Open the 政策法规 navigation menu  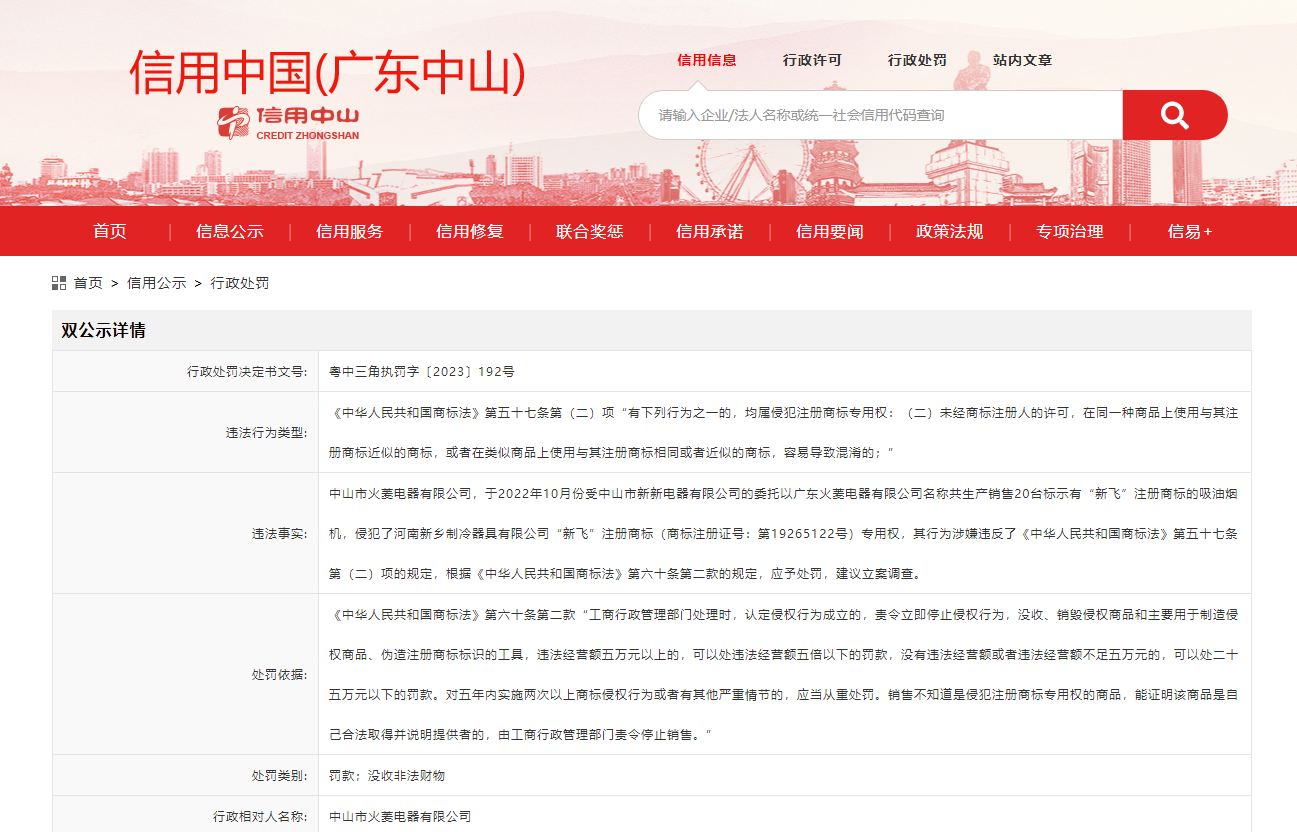tap(950, 231)
